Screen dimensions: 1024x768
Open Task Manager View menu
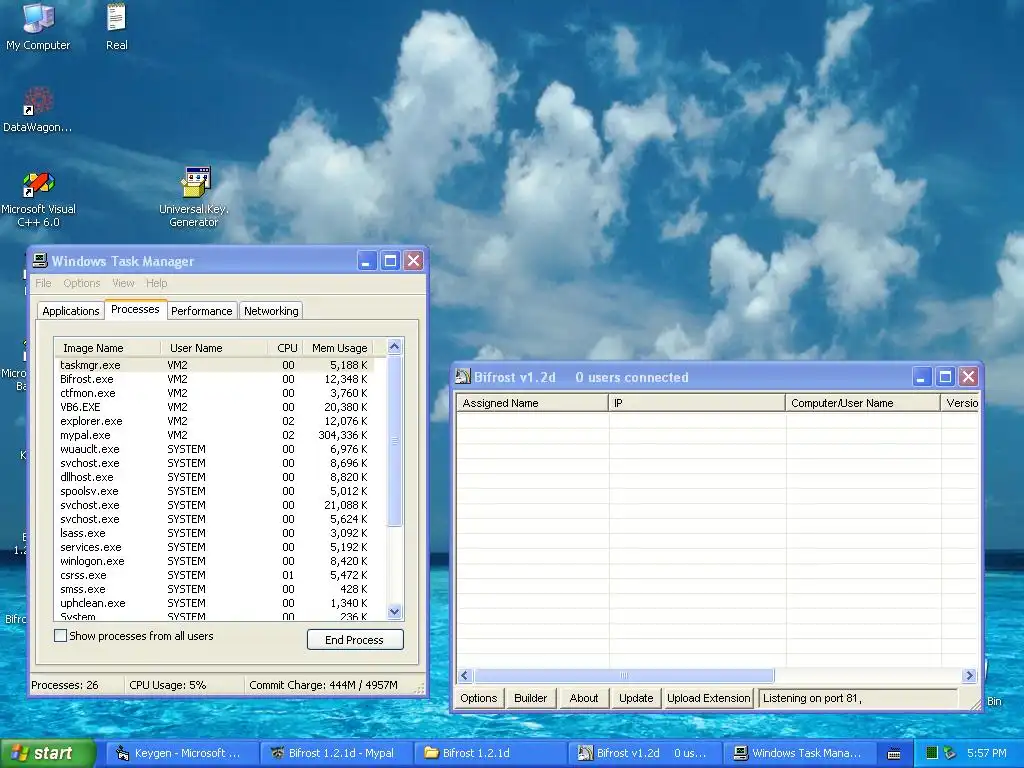123,283
